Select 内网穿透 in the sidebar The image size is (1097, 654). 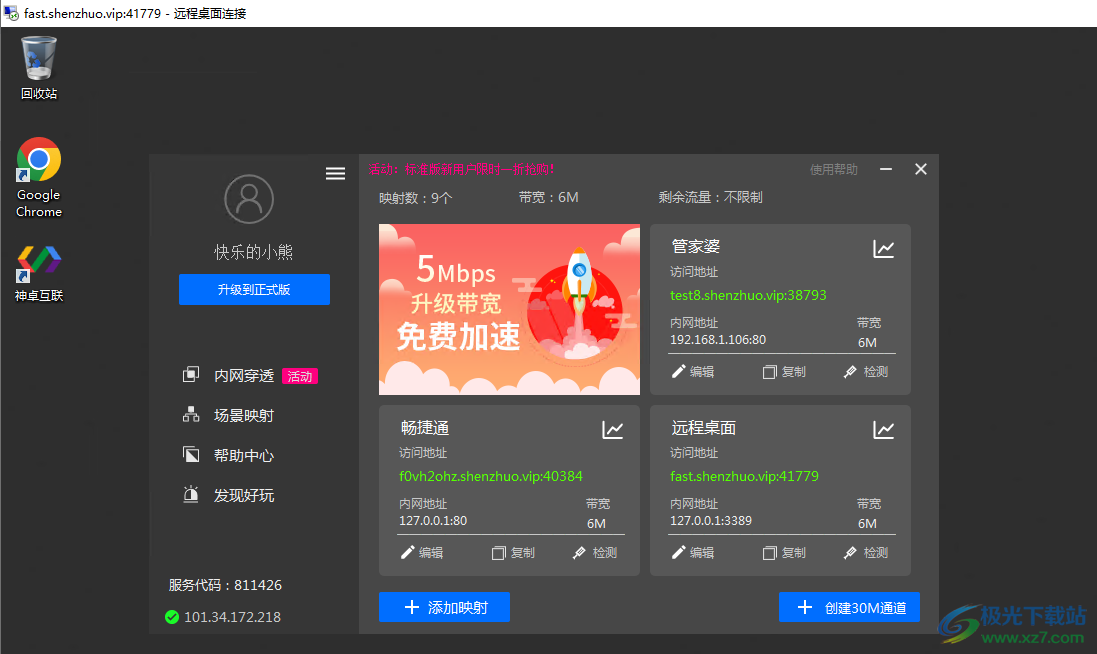point(243,376)
